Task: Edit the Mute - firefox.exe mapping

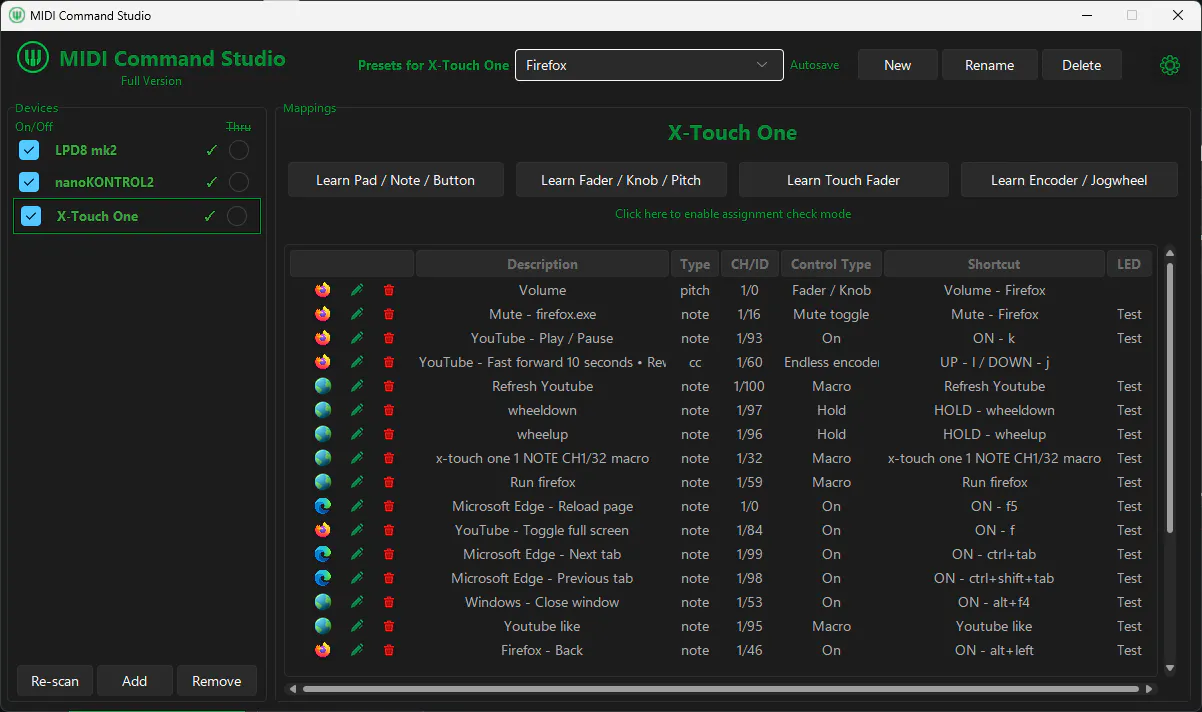Action: click(357, 314)
